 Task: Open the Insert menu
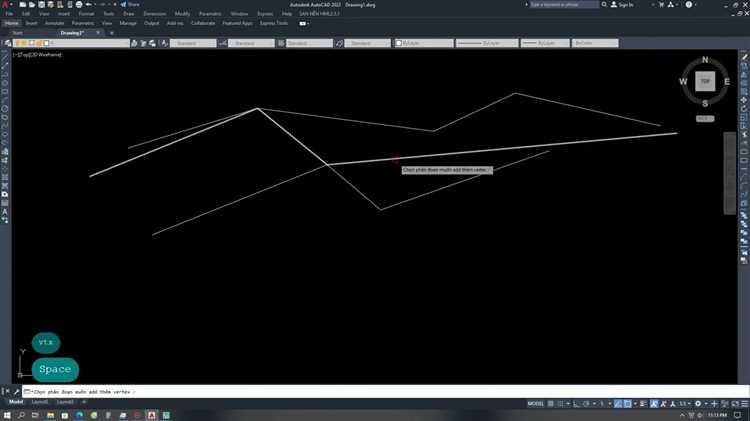64,14
